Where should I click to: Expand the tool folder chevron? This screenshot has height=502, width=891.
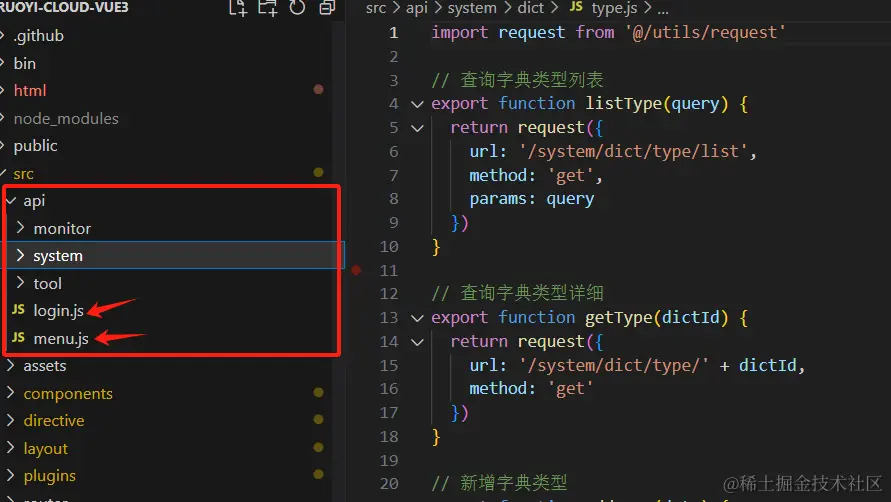[20, 283]
